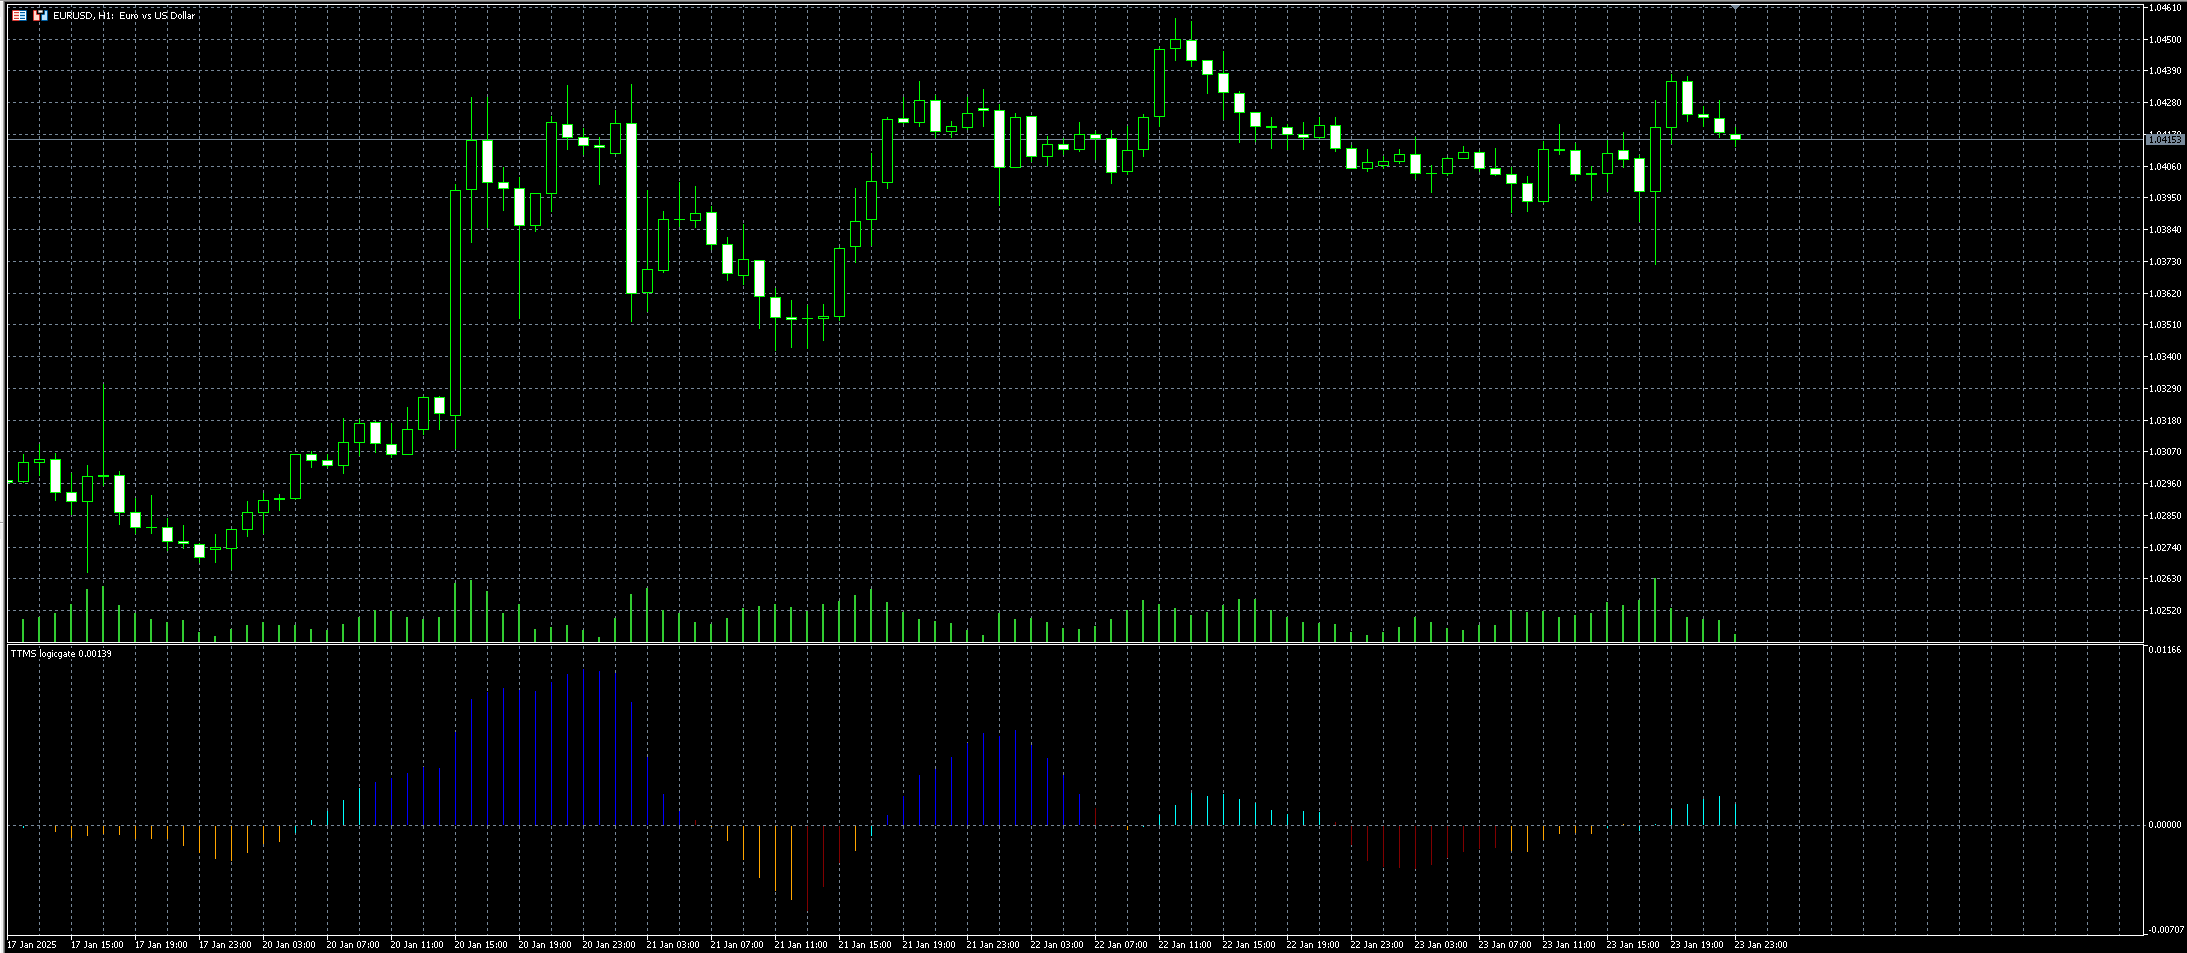Click the '21 Jan 03:00' time label

pyautogui.click(x=673, y=945)
